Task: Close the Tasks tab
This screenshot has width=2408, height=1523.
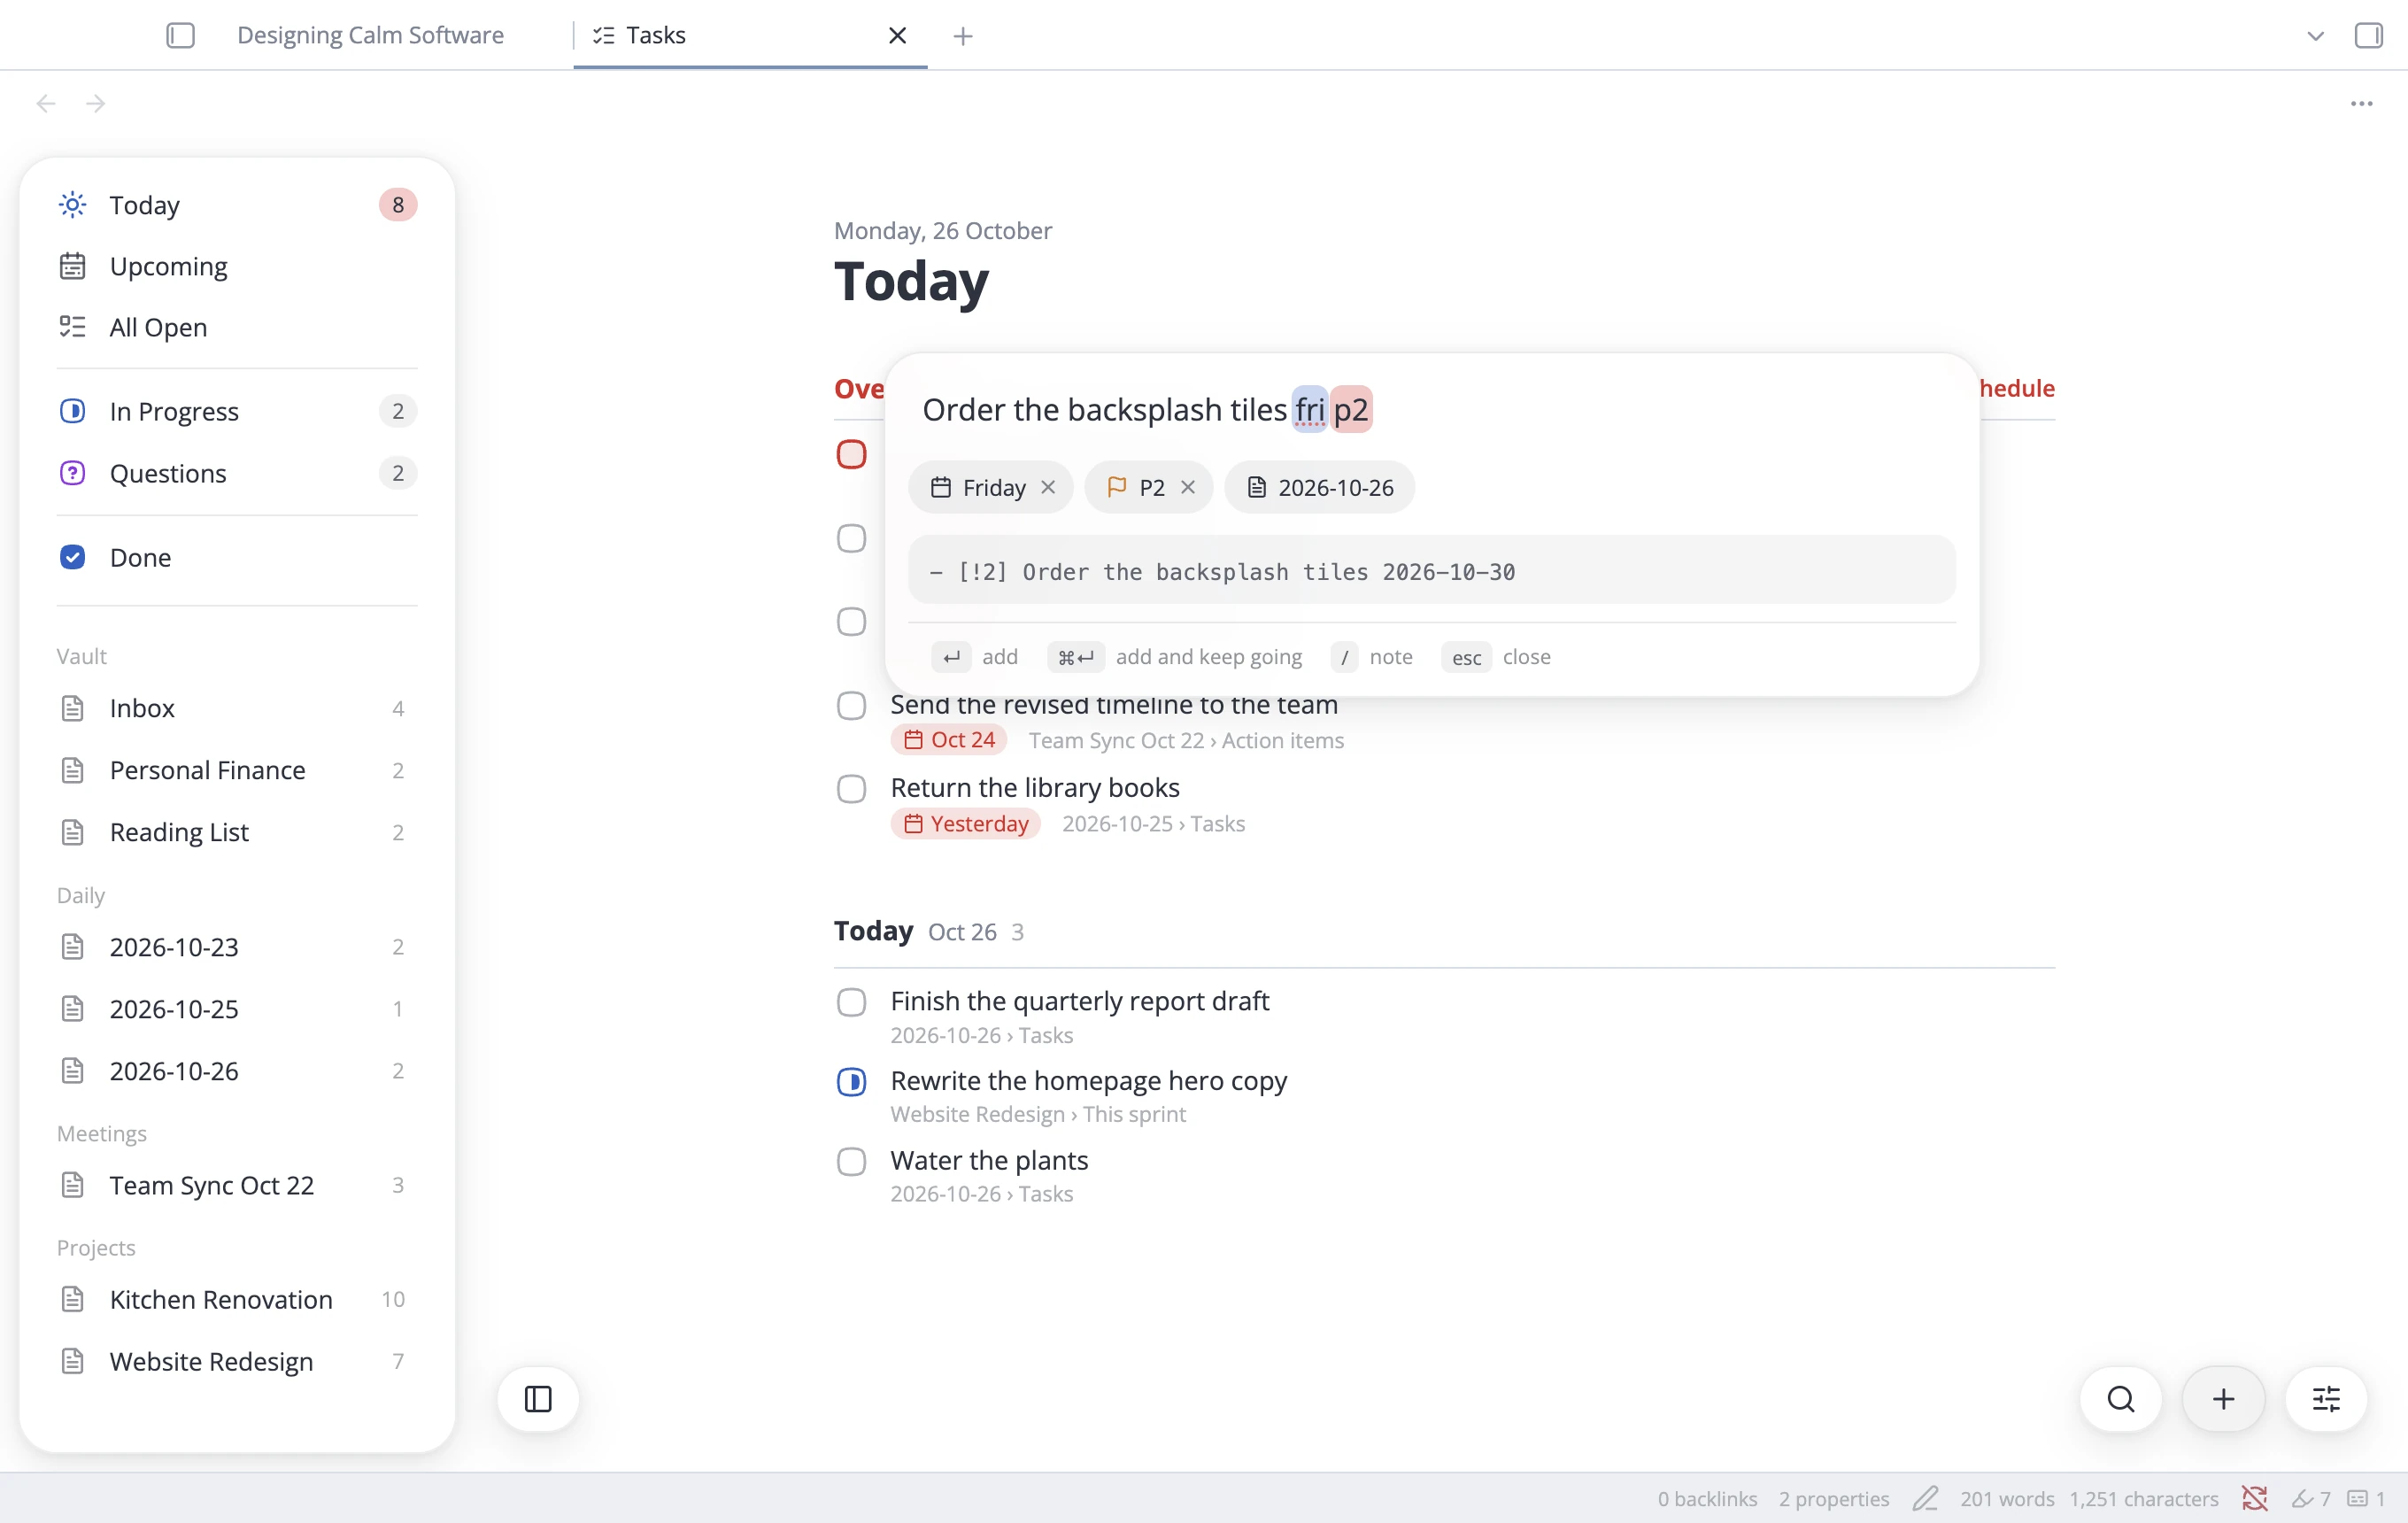Action: coord(897,36)
